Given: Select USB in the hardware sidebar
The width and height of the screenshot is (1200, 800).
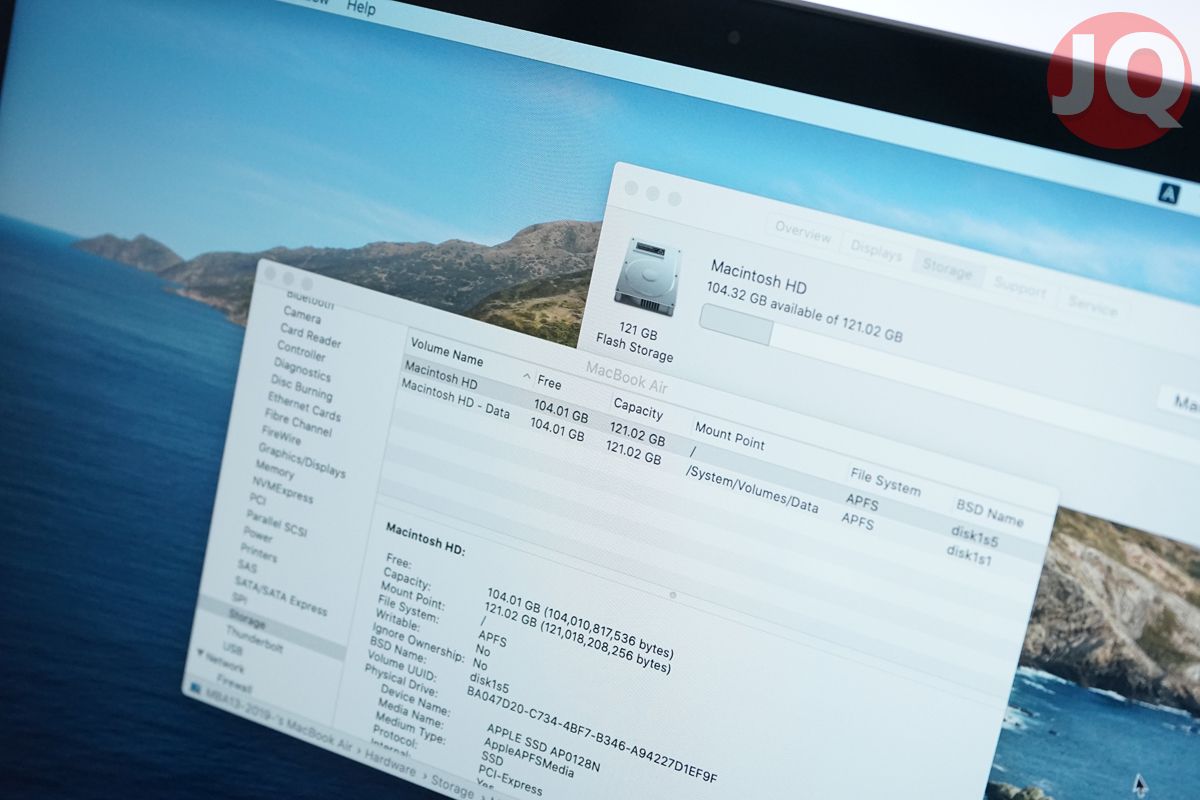Looking at the screenshot, I should tap(232, 651).
